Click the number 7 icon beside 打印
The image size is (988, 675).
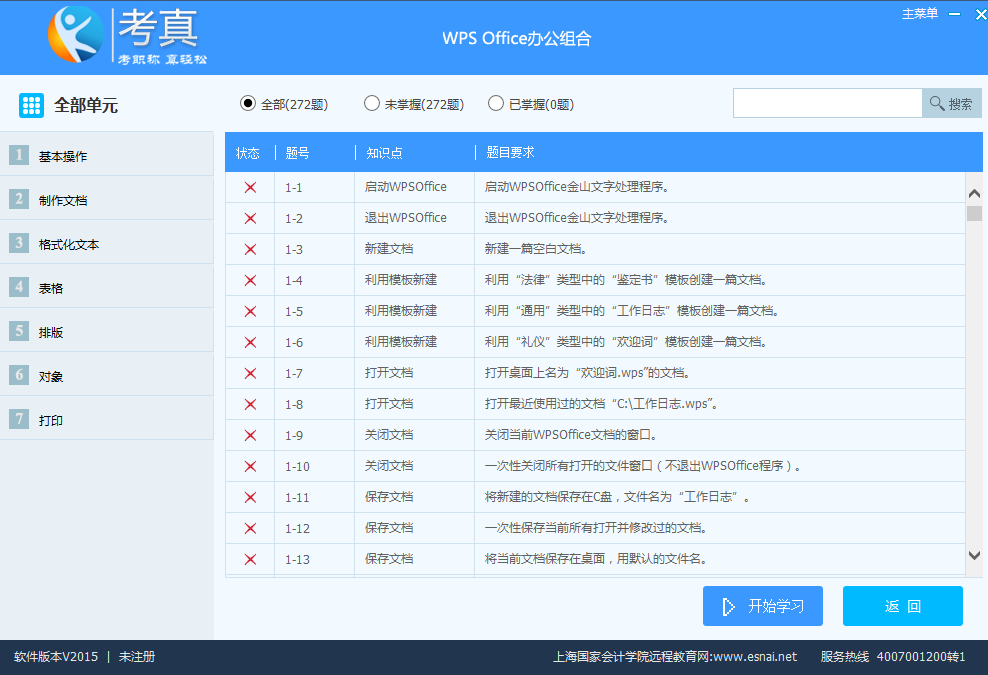tap(19, 419)
